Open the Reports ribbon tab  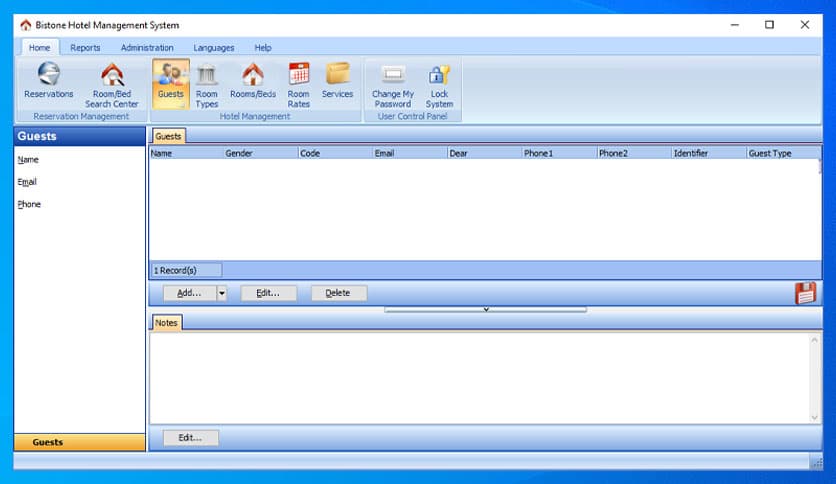tap(85, 47)
